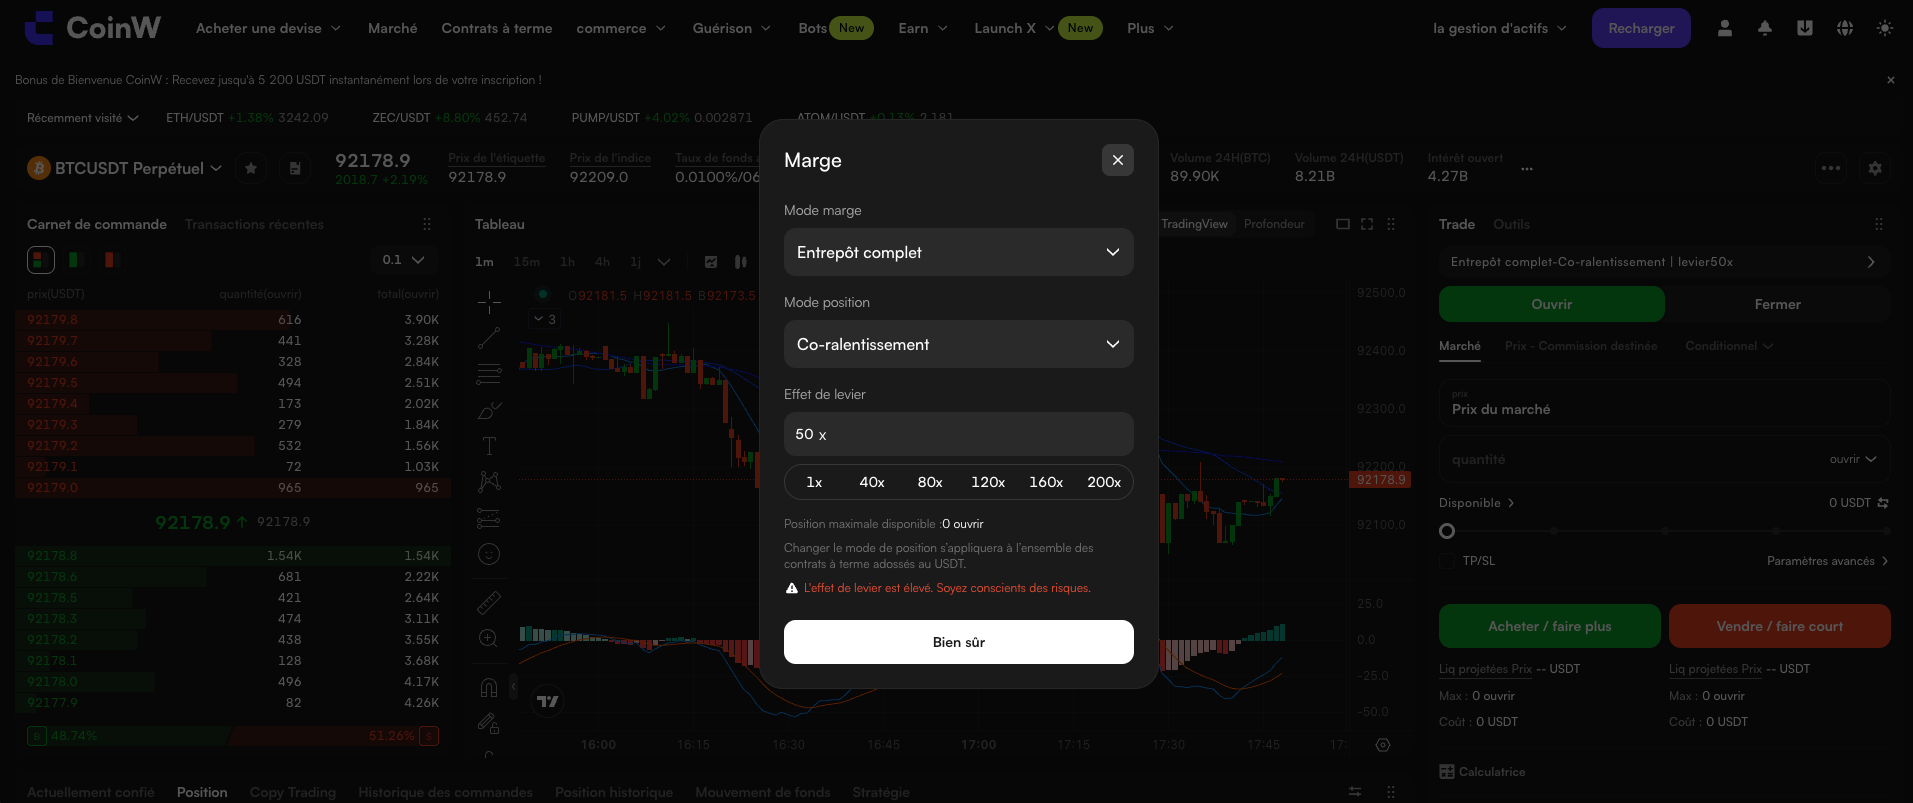Switch order side to Fermer
The width and height of the screenshot is (1913, 803).
click(x=1778, y=304)
